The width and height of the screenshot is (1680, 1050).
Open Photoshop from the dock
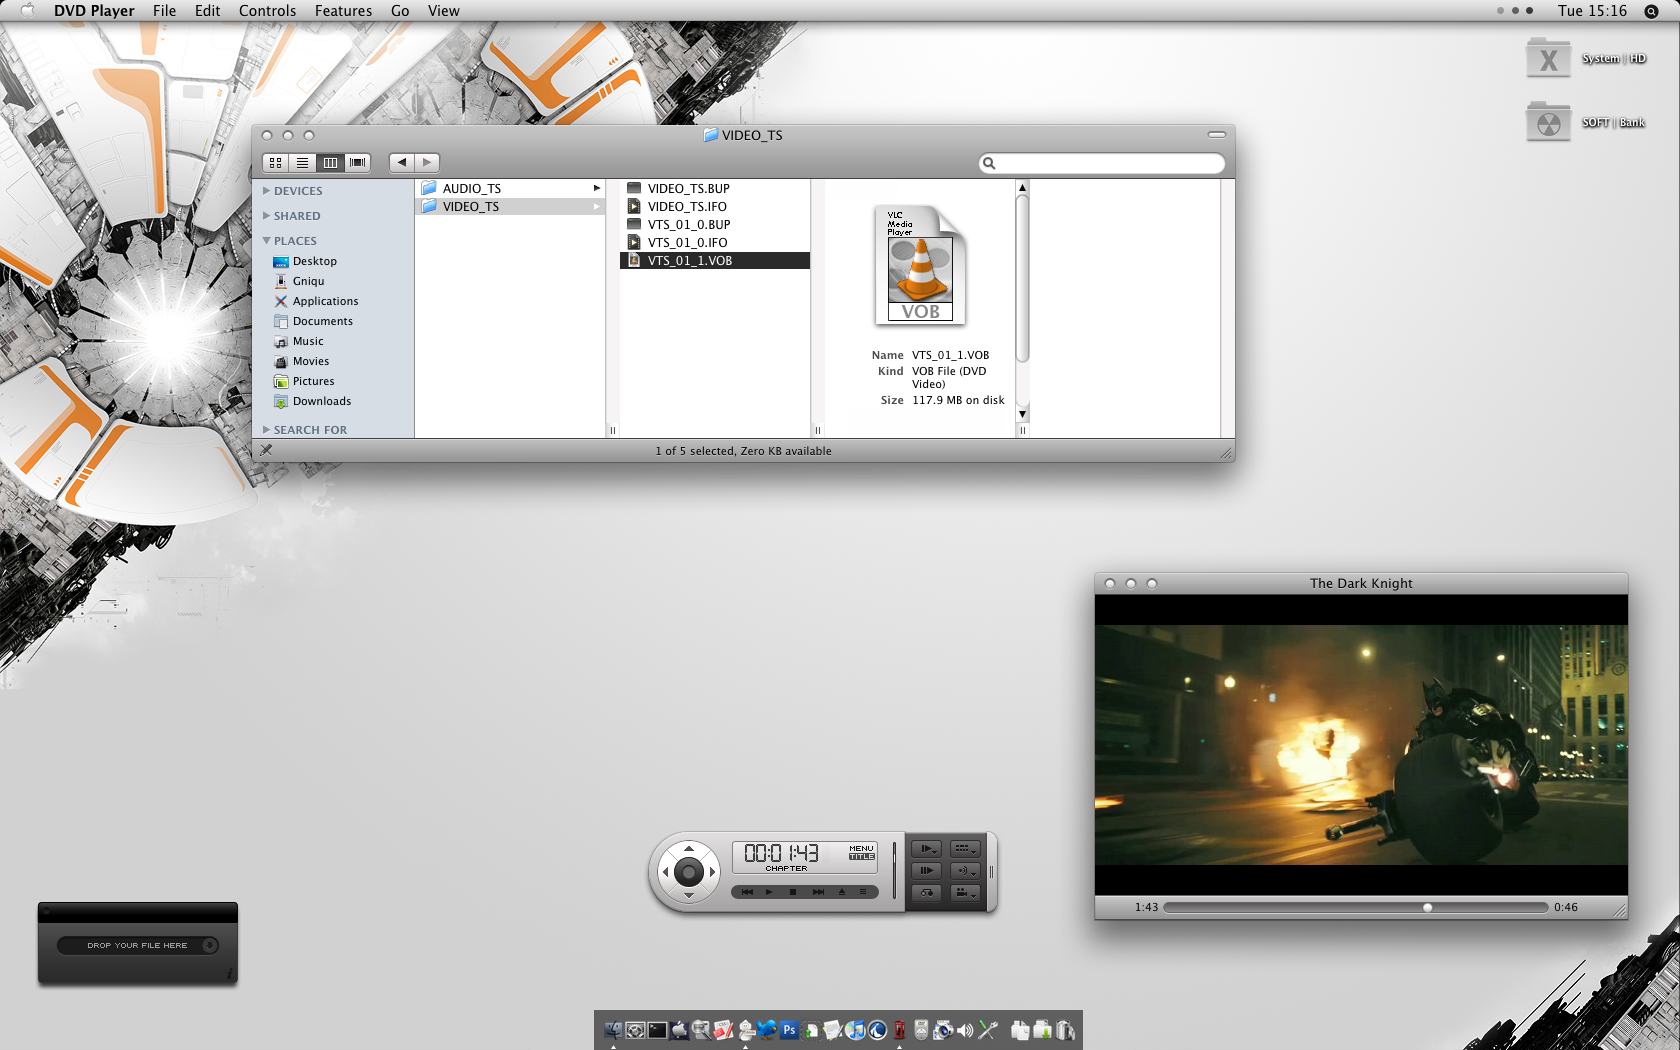pyautogui.click(x=789, y=1030)
